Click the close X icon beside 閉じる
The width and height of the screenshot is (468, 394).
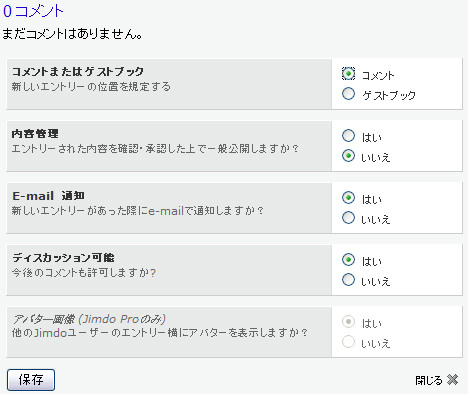pos(452,380)
